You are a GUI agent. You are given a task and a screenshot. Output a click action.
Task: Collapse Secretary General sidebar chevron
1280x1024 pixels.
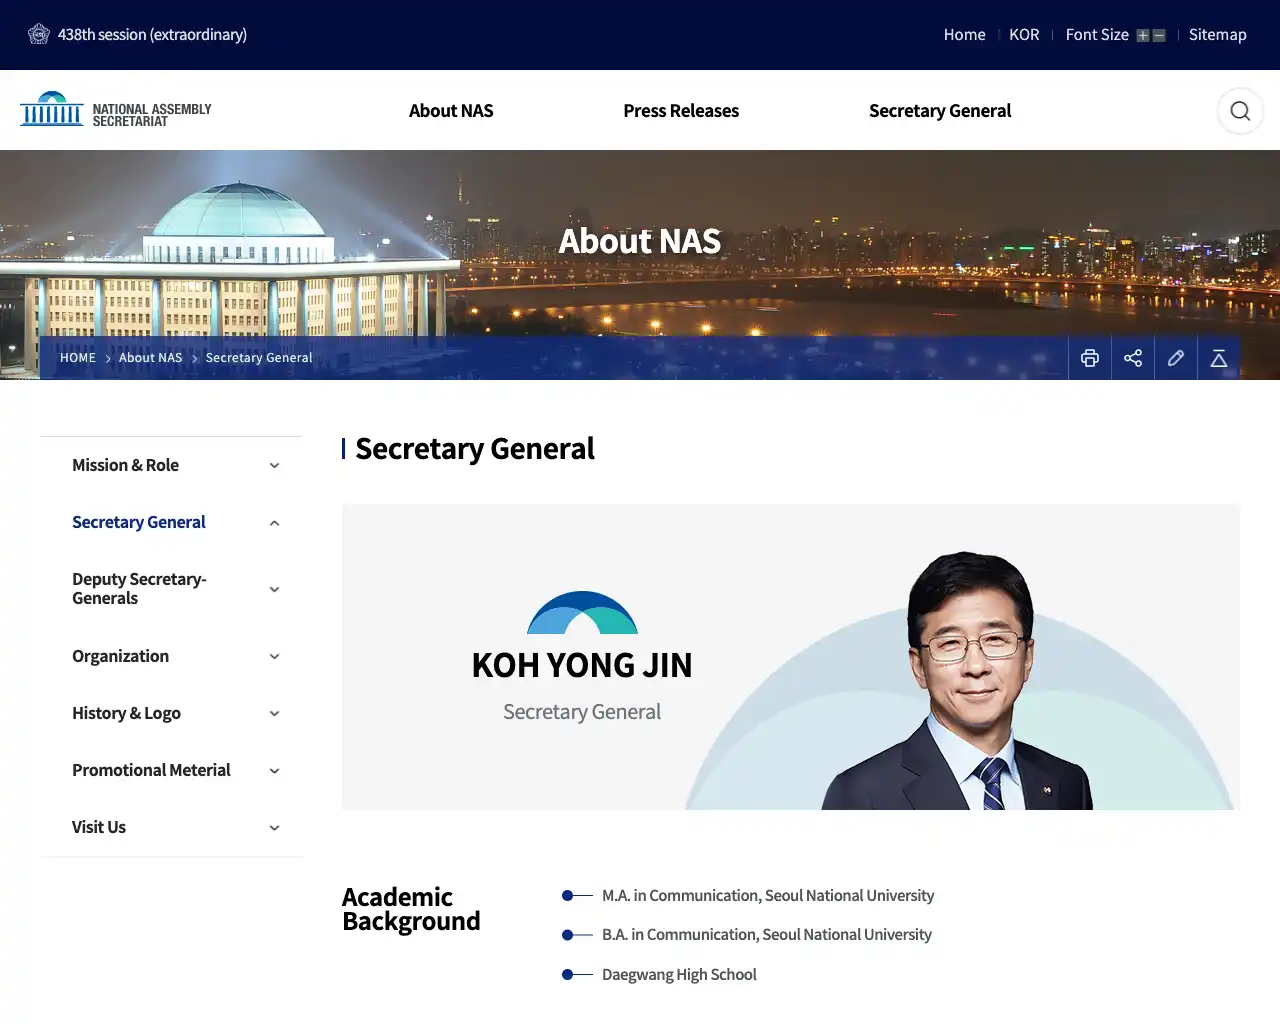coord(274,523)
